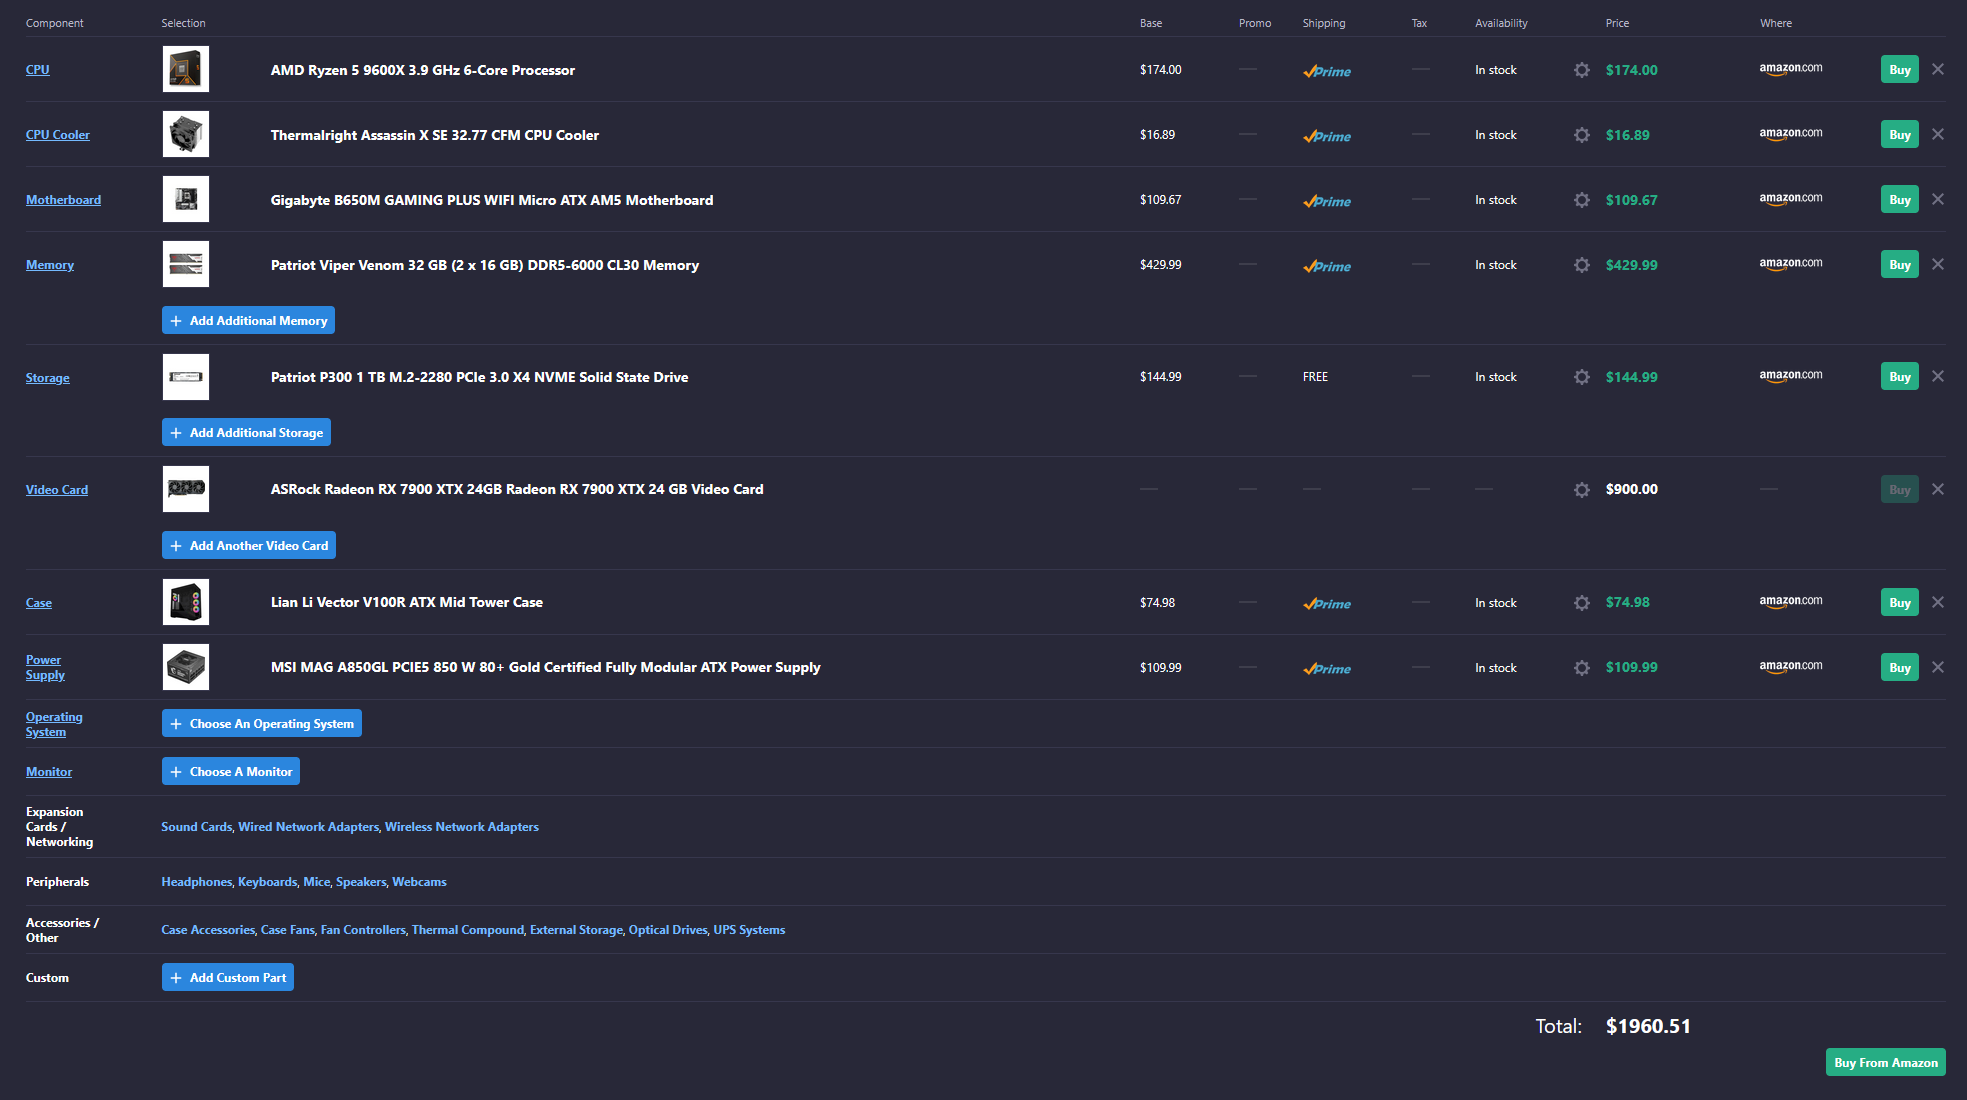Open the Patriot P300 SSD thumbnail
Screen dimensions: 1967x1100
(x=186, y=377)
